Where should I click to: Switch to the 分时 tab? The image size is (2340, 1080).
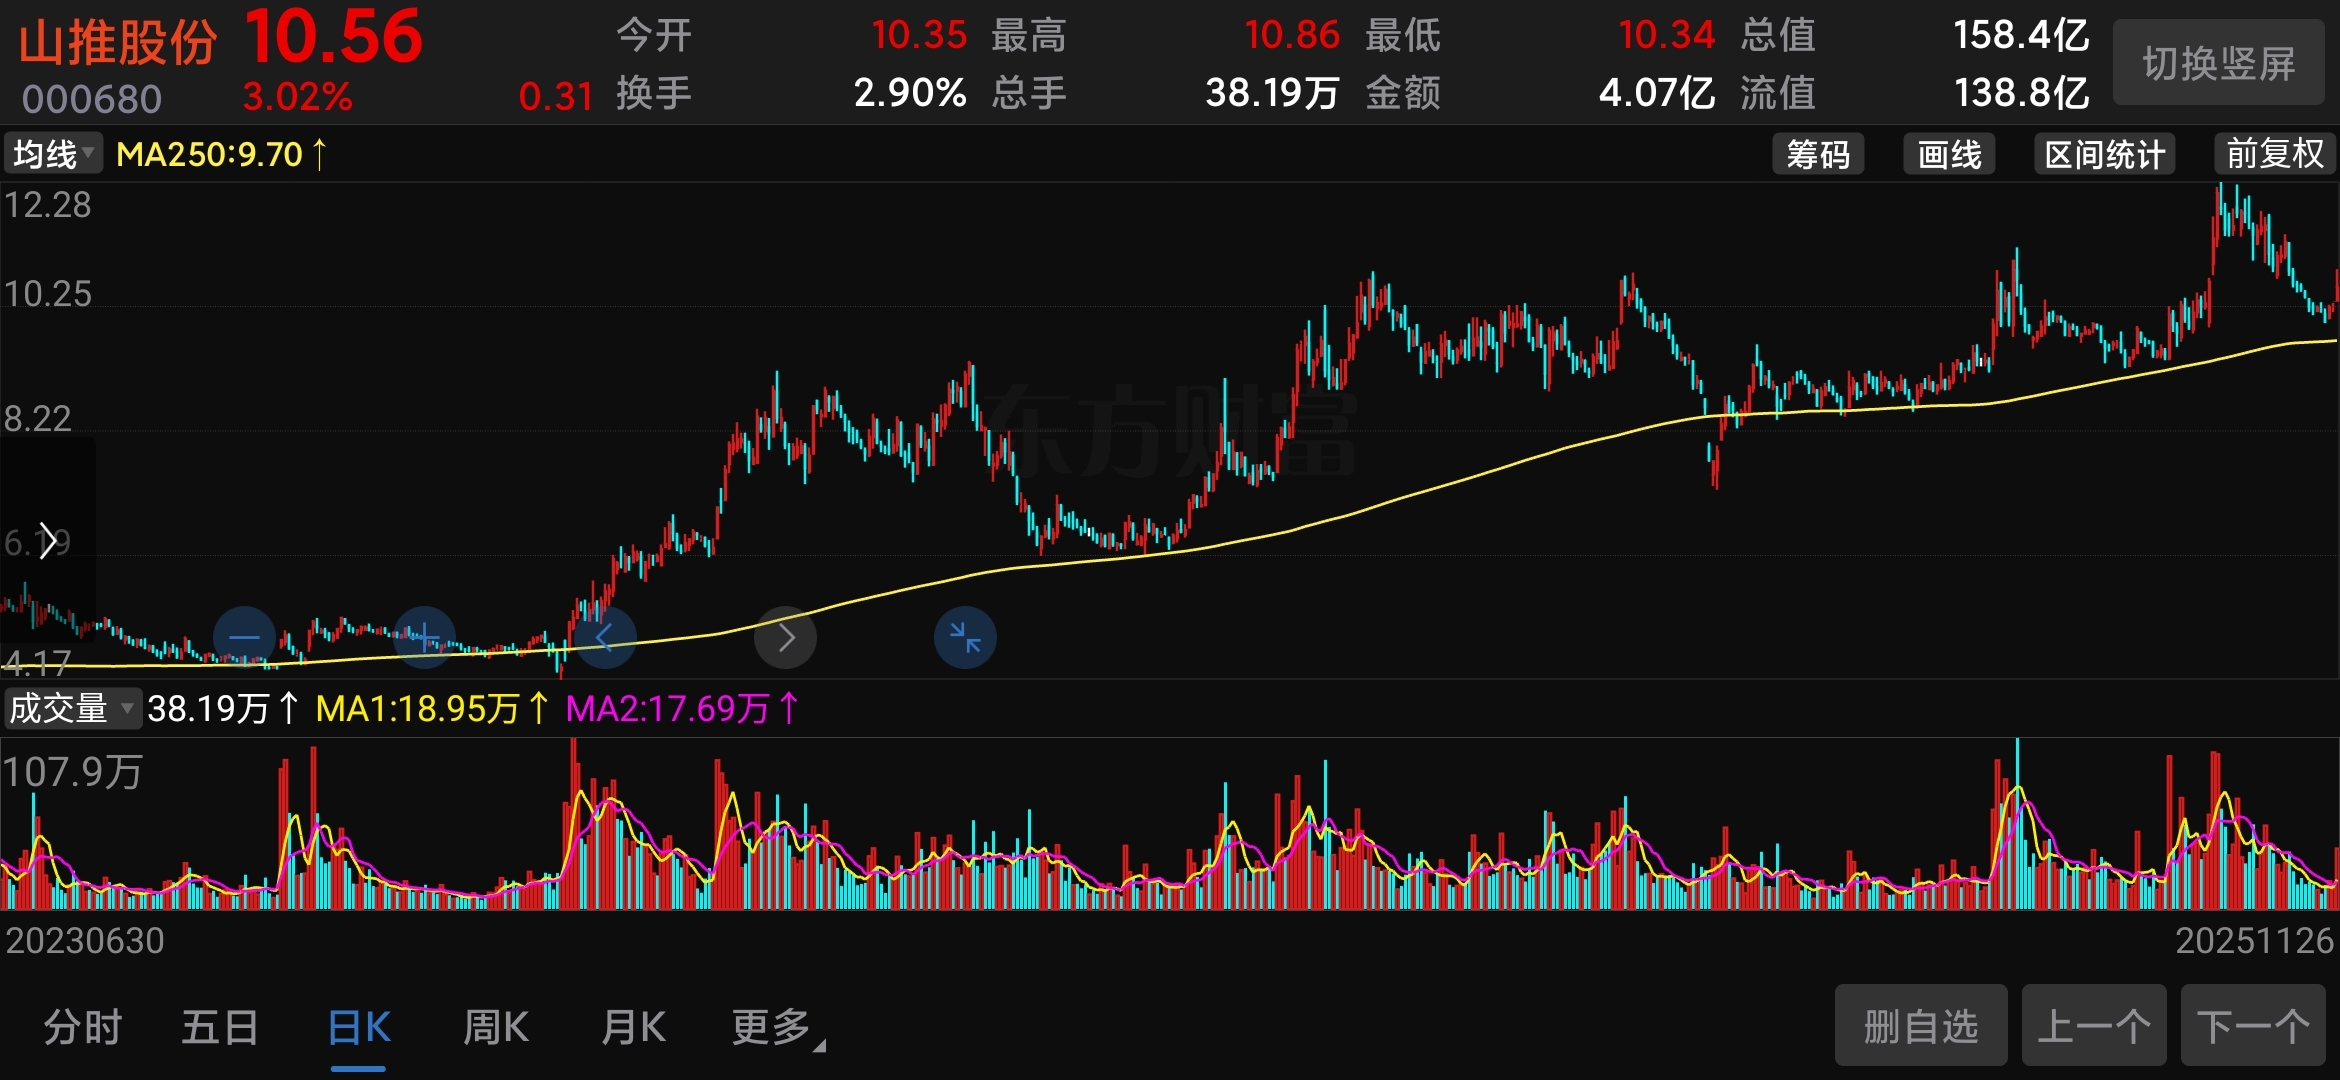[x=82, y=1027]
